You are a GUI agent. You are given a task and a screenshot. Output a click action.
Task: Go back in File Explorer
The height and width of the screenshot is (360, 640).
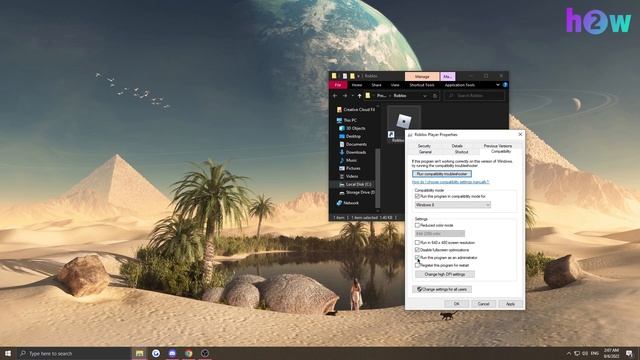point(335,96)
